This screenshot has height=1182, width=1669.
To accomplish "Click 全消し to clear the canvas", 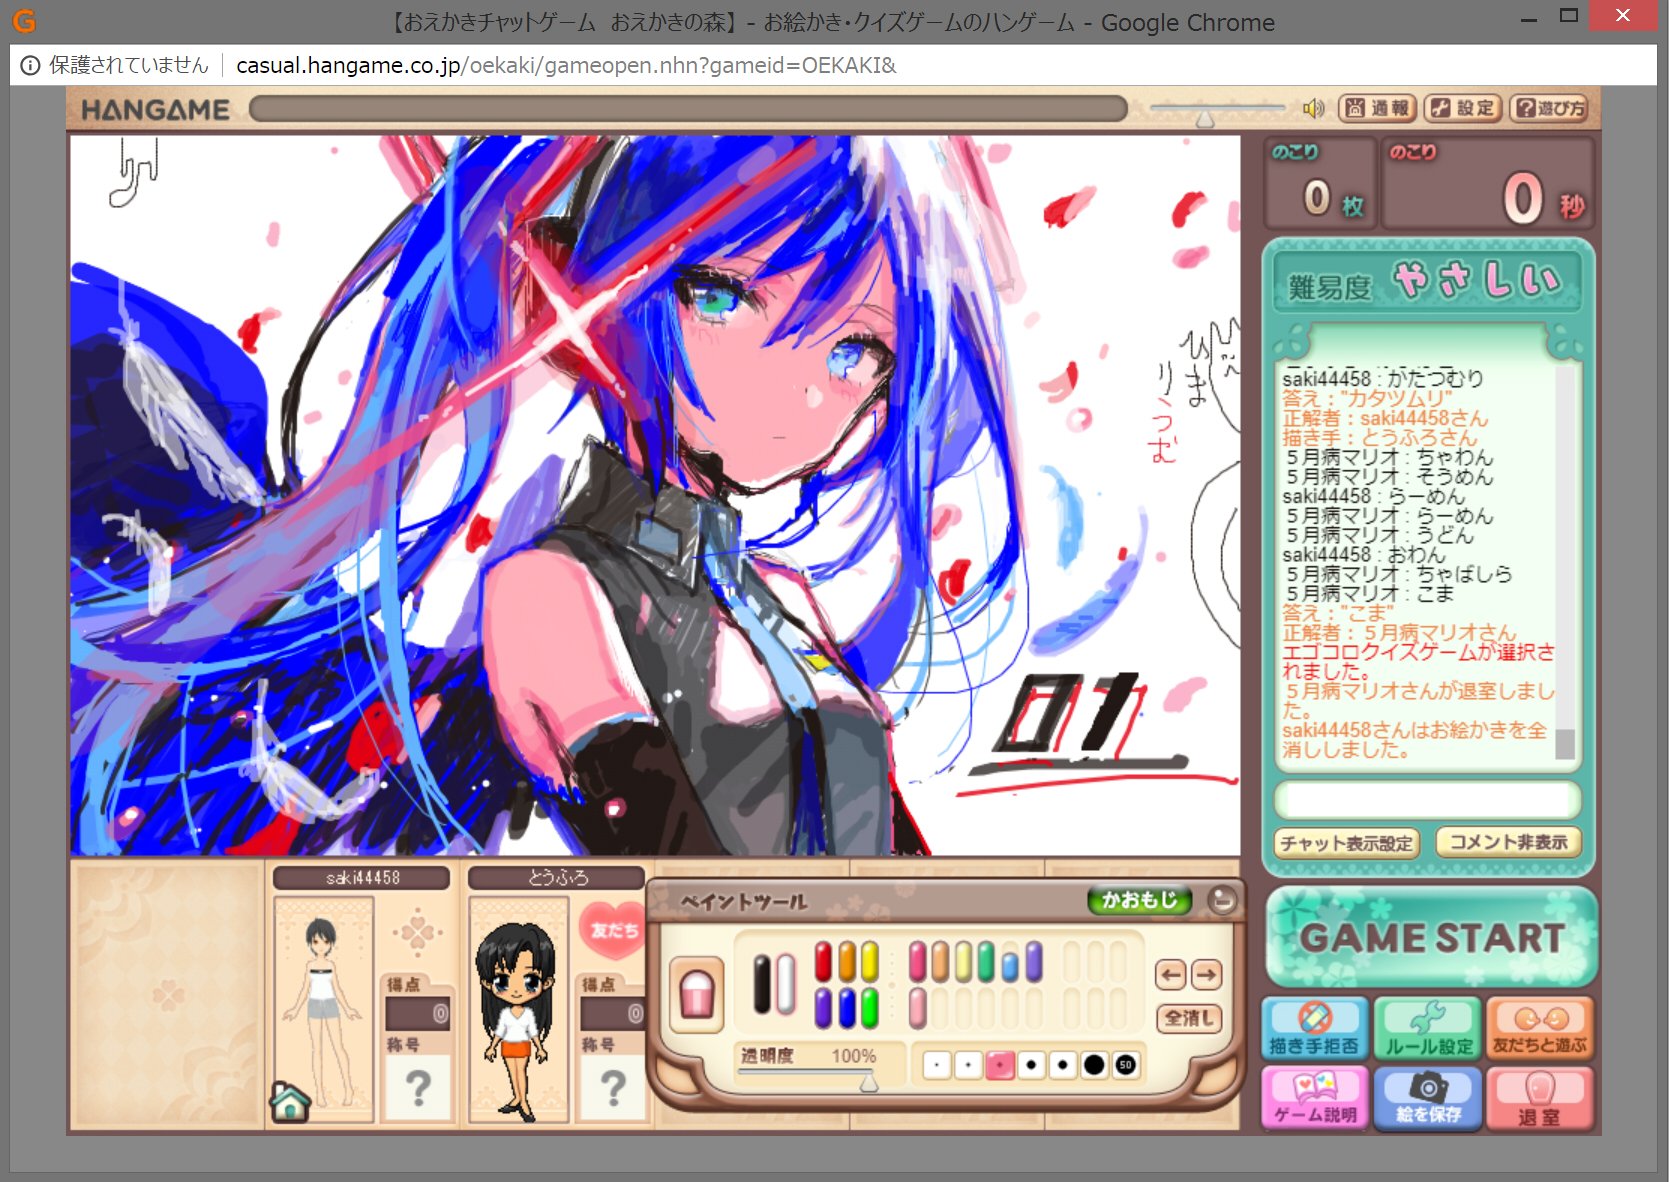I will (1189, 1018).
